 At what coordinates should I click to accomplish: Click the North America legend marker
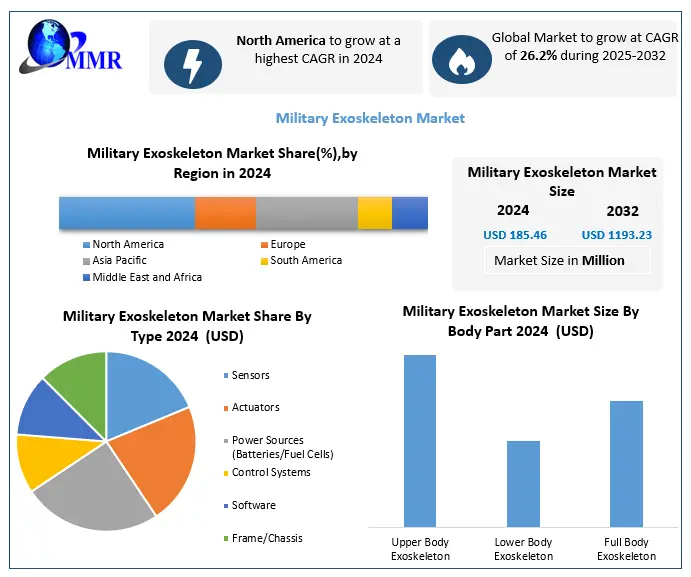pos(87,245)
